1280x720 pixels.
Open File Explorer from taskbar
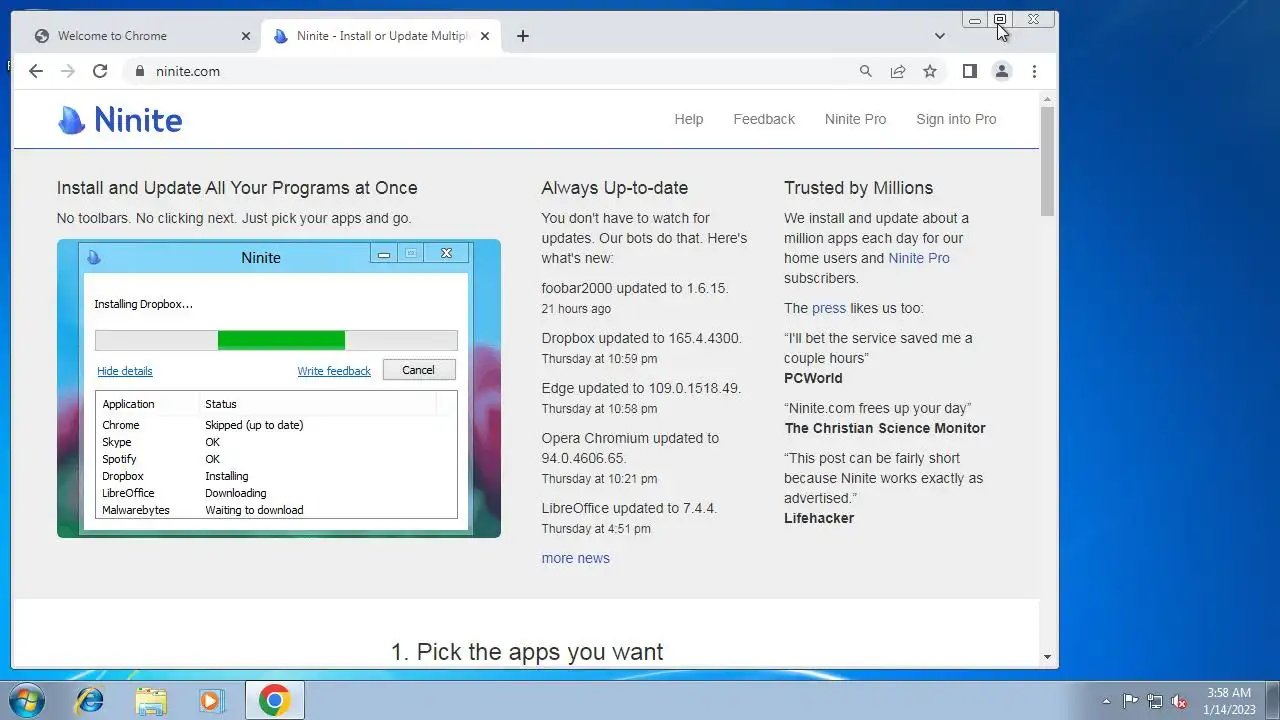(x=151, y=700)
